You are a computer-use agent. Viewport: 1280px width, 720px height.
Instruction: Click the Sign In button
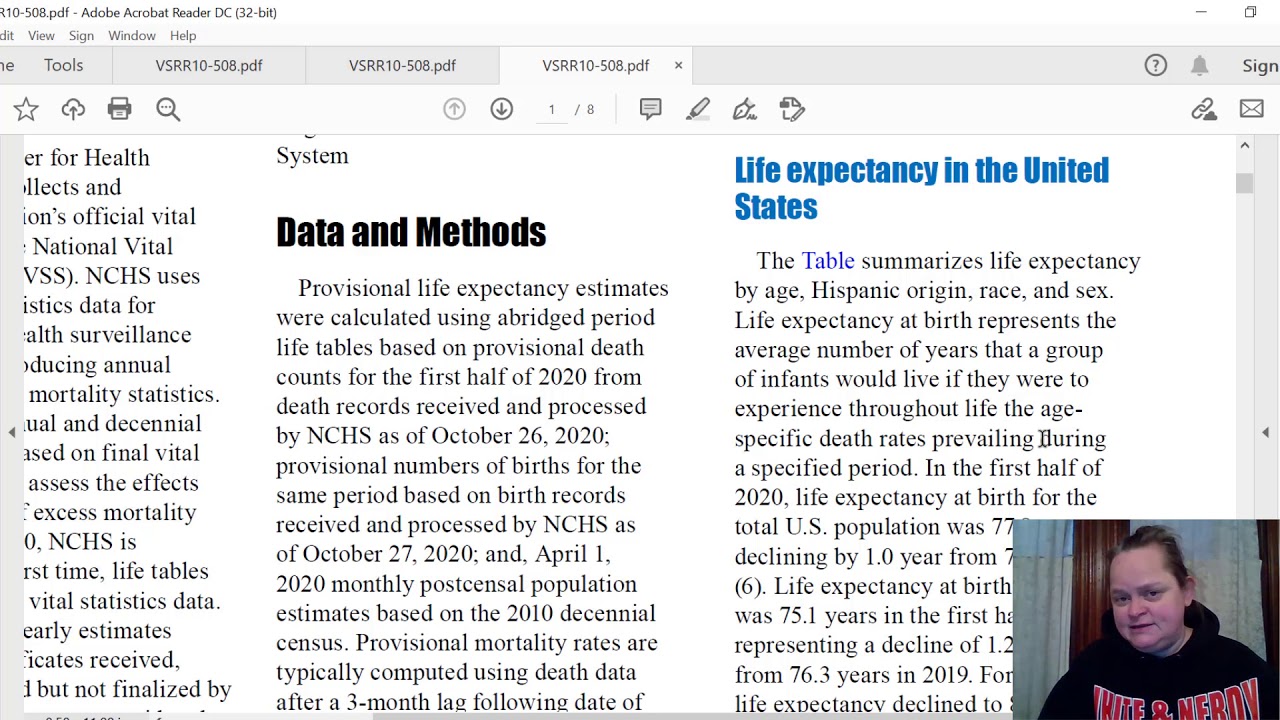pyautogui.click(x=1260, y=66)
